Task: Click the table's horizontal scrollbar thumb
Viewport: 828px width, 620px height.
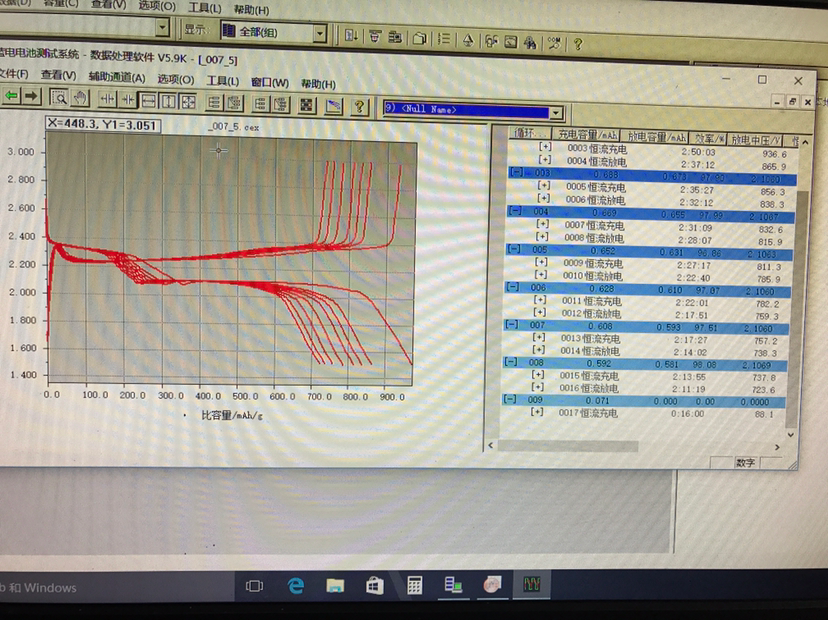Action: coord(568,446)
